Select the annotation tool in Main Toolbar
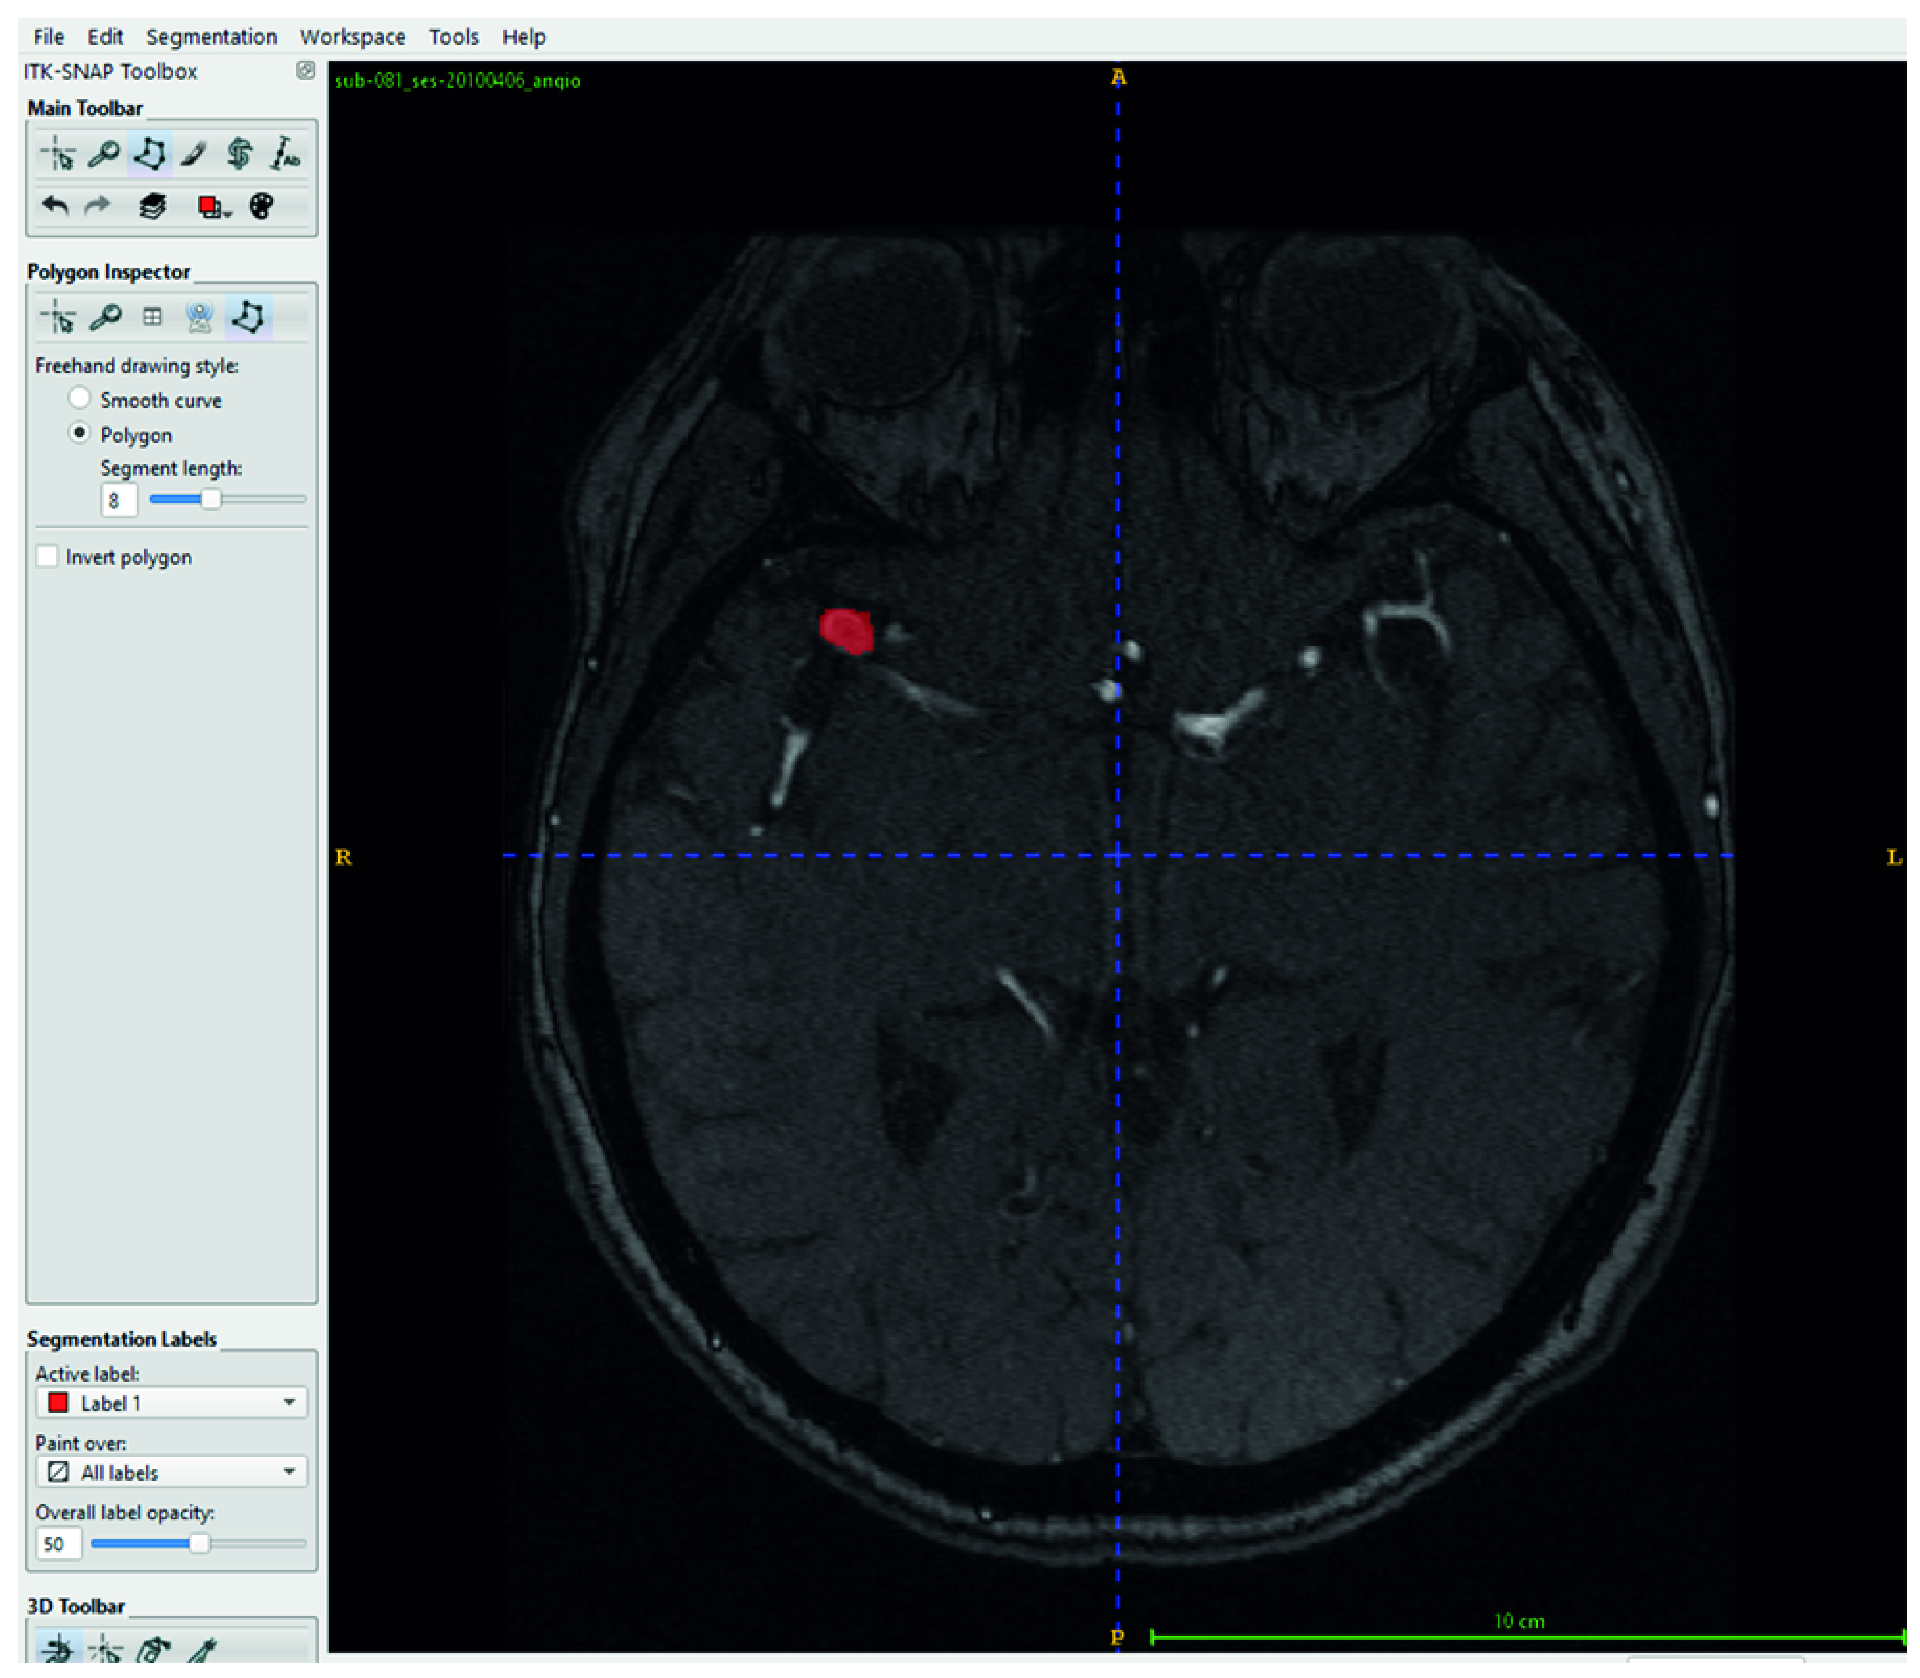The image size is (1920, 1678). click(x=285, y=154)
